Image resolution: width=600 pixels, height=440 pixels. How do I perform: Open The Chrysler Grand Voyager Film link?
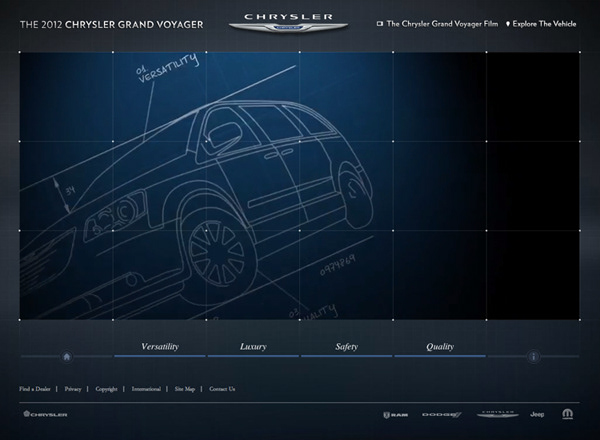click(x=442, y=24)
